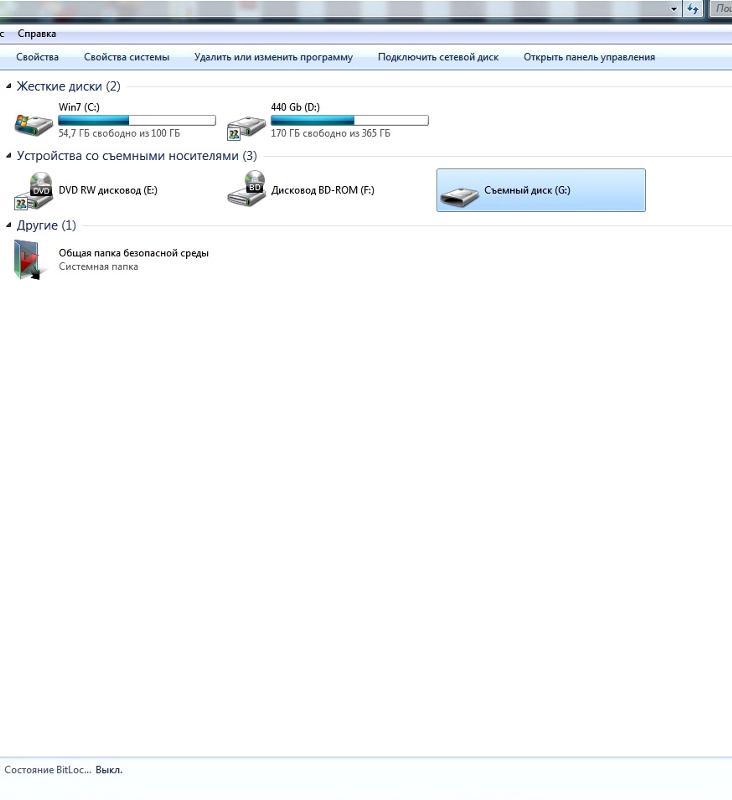Screen dimensions: 732x800
Task: Select the Win7 (C:) drive icon
Action: click(x=33, y=123)
